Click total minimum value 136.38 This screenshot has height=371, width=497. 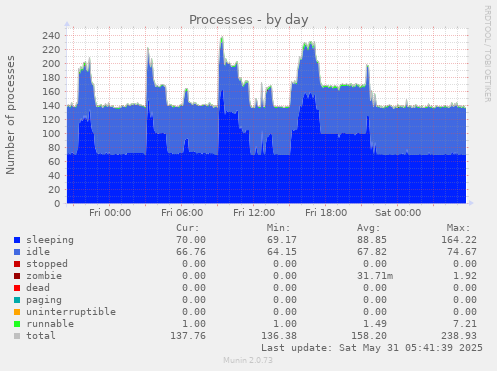coord(279,336)
